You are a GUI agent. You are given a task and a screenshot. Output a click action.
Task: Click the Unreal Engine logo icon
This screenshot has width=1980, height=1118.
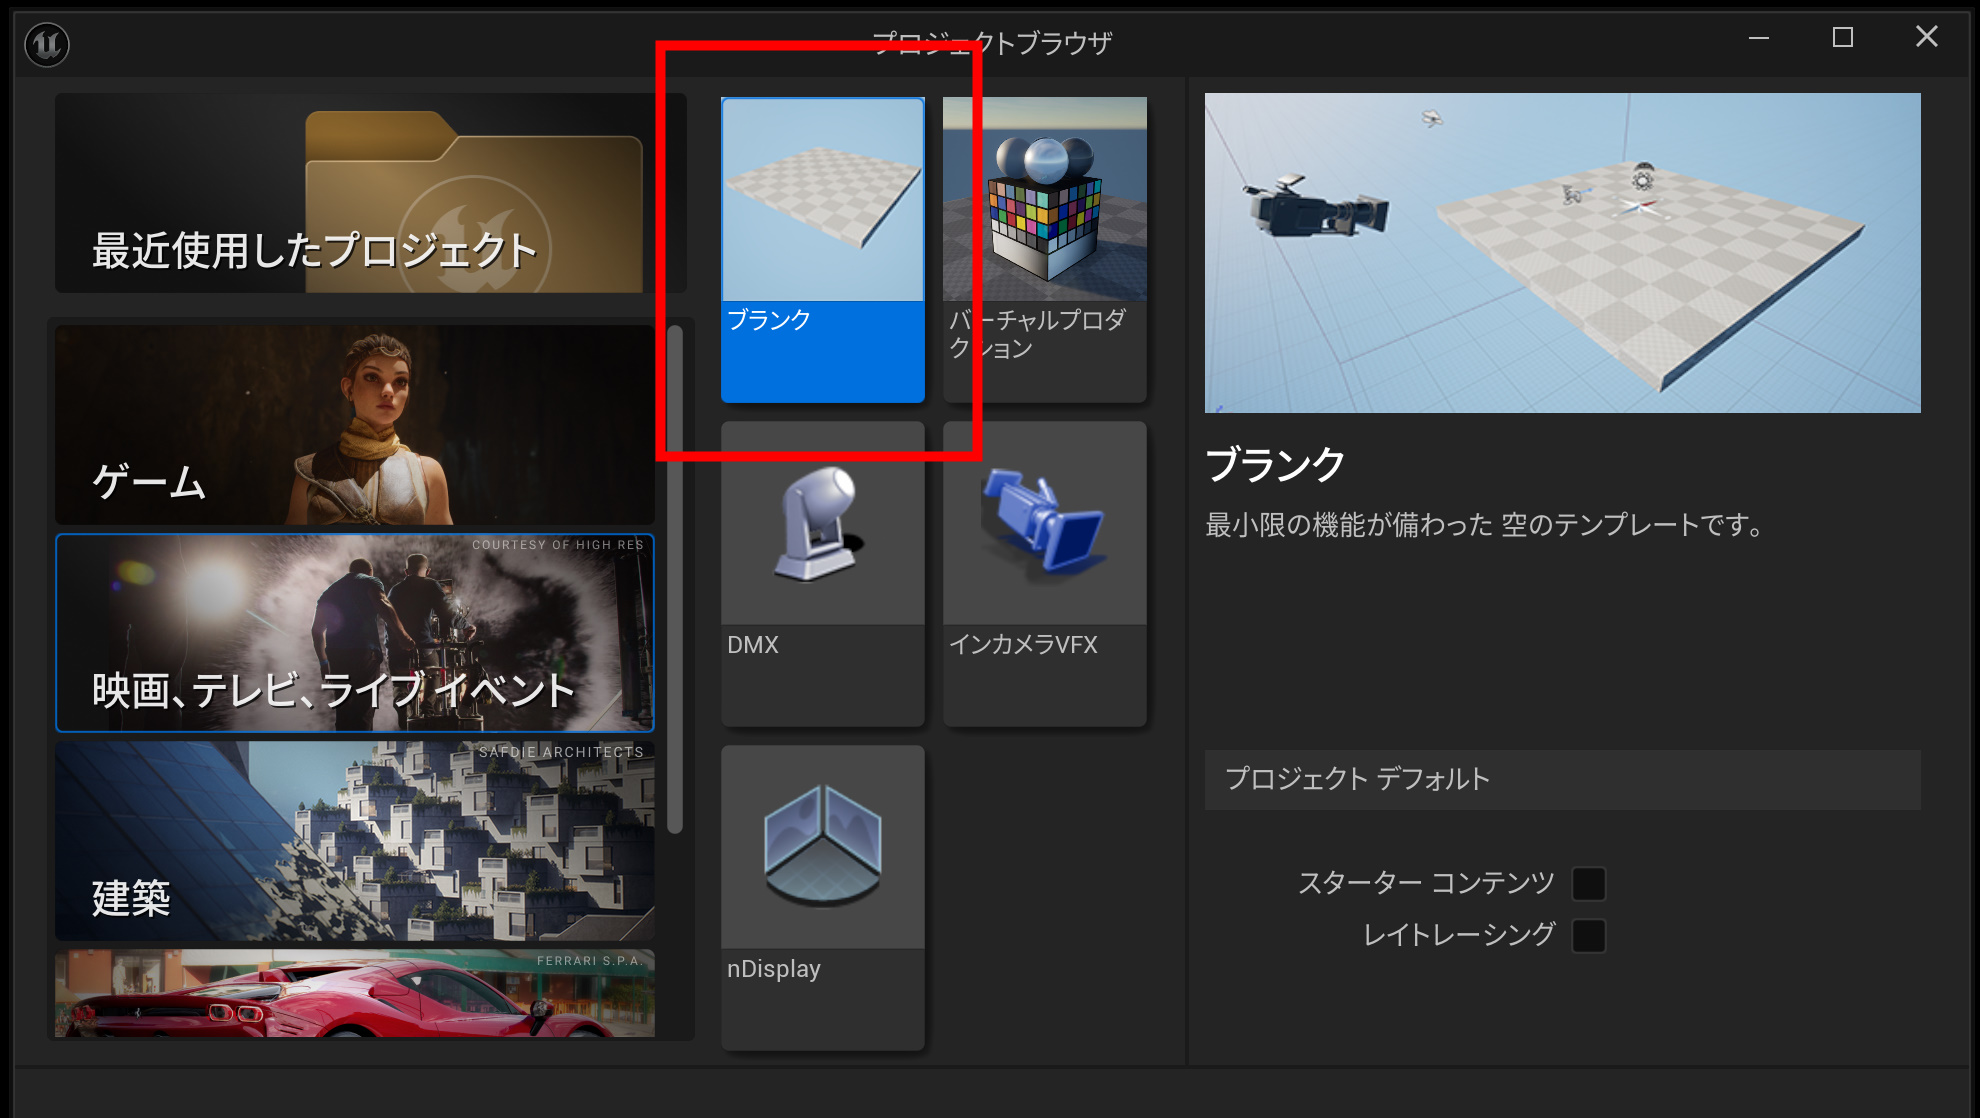click(x=47, y=44)
